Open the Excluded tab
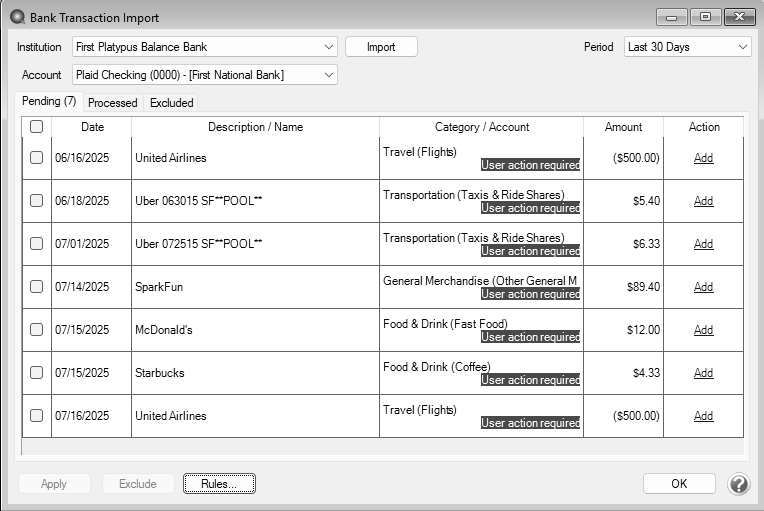The height and width of the screenshot is (511, 764). click(171, 102)
